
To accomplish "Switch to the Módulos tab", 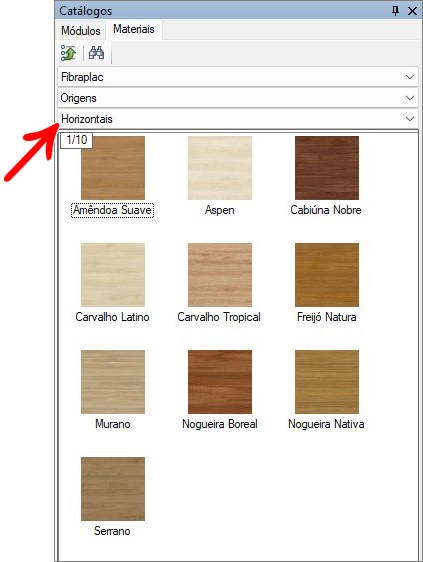I will (81, 30).
